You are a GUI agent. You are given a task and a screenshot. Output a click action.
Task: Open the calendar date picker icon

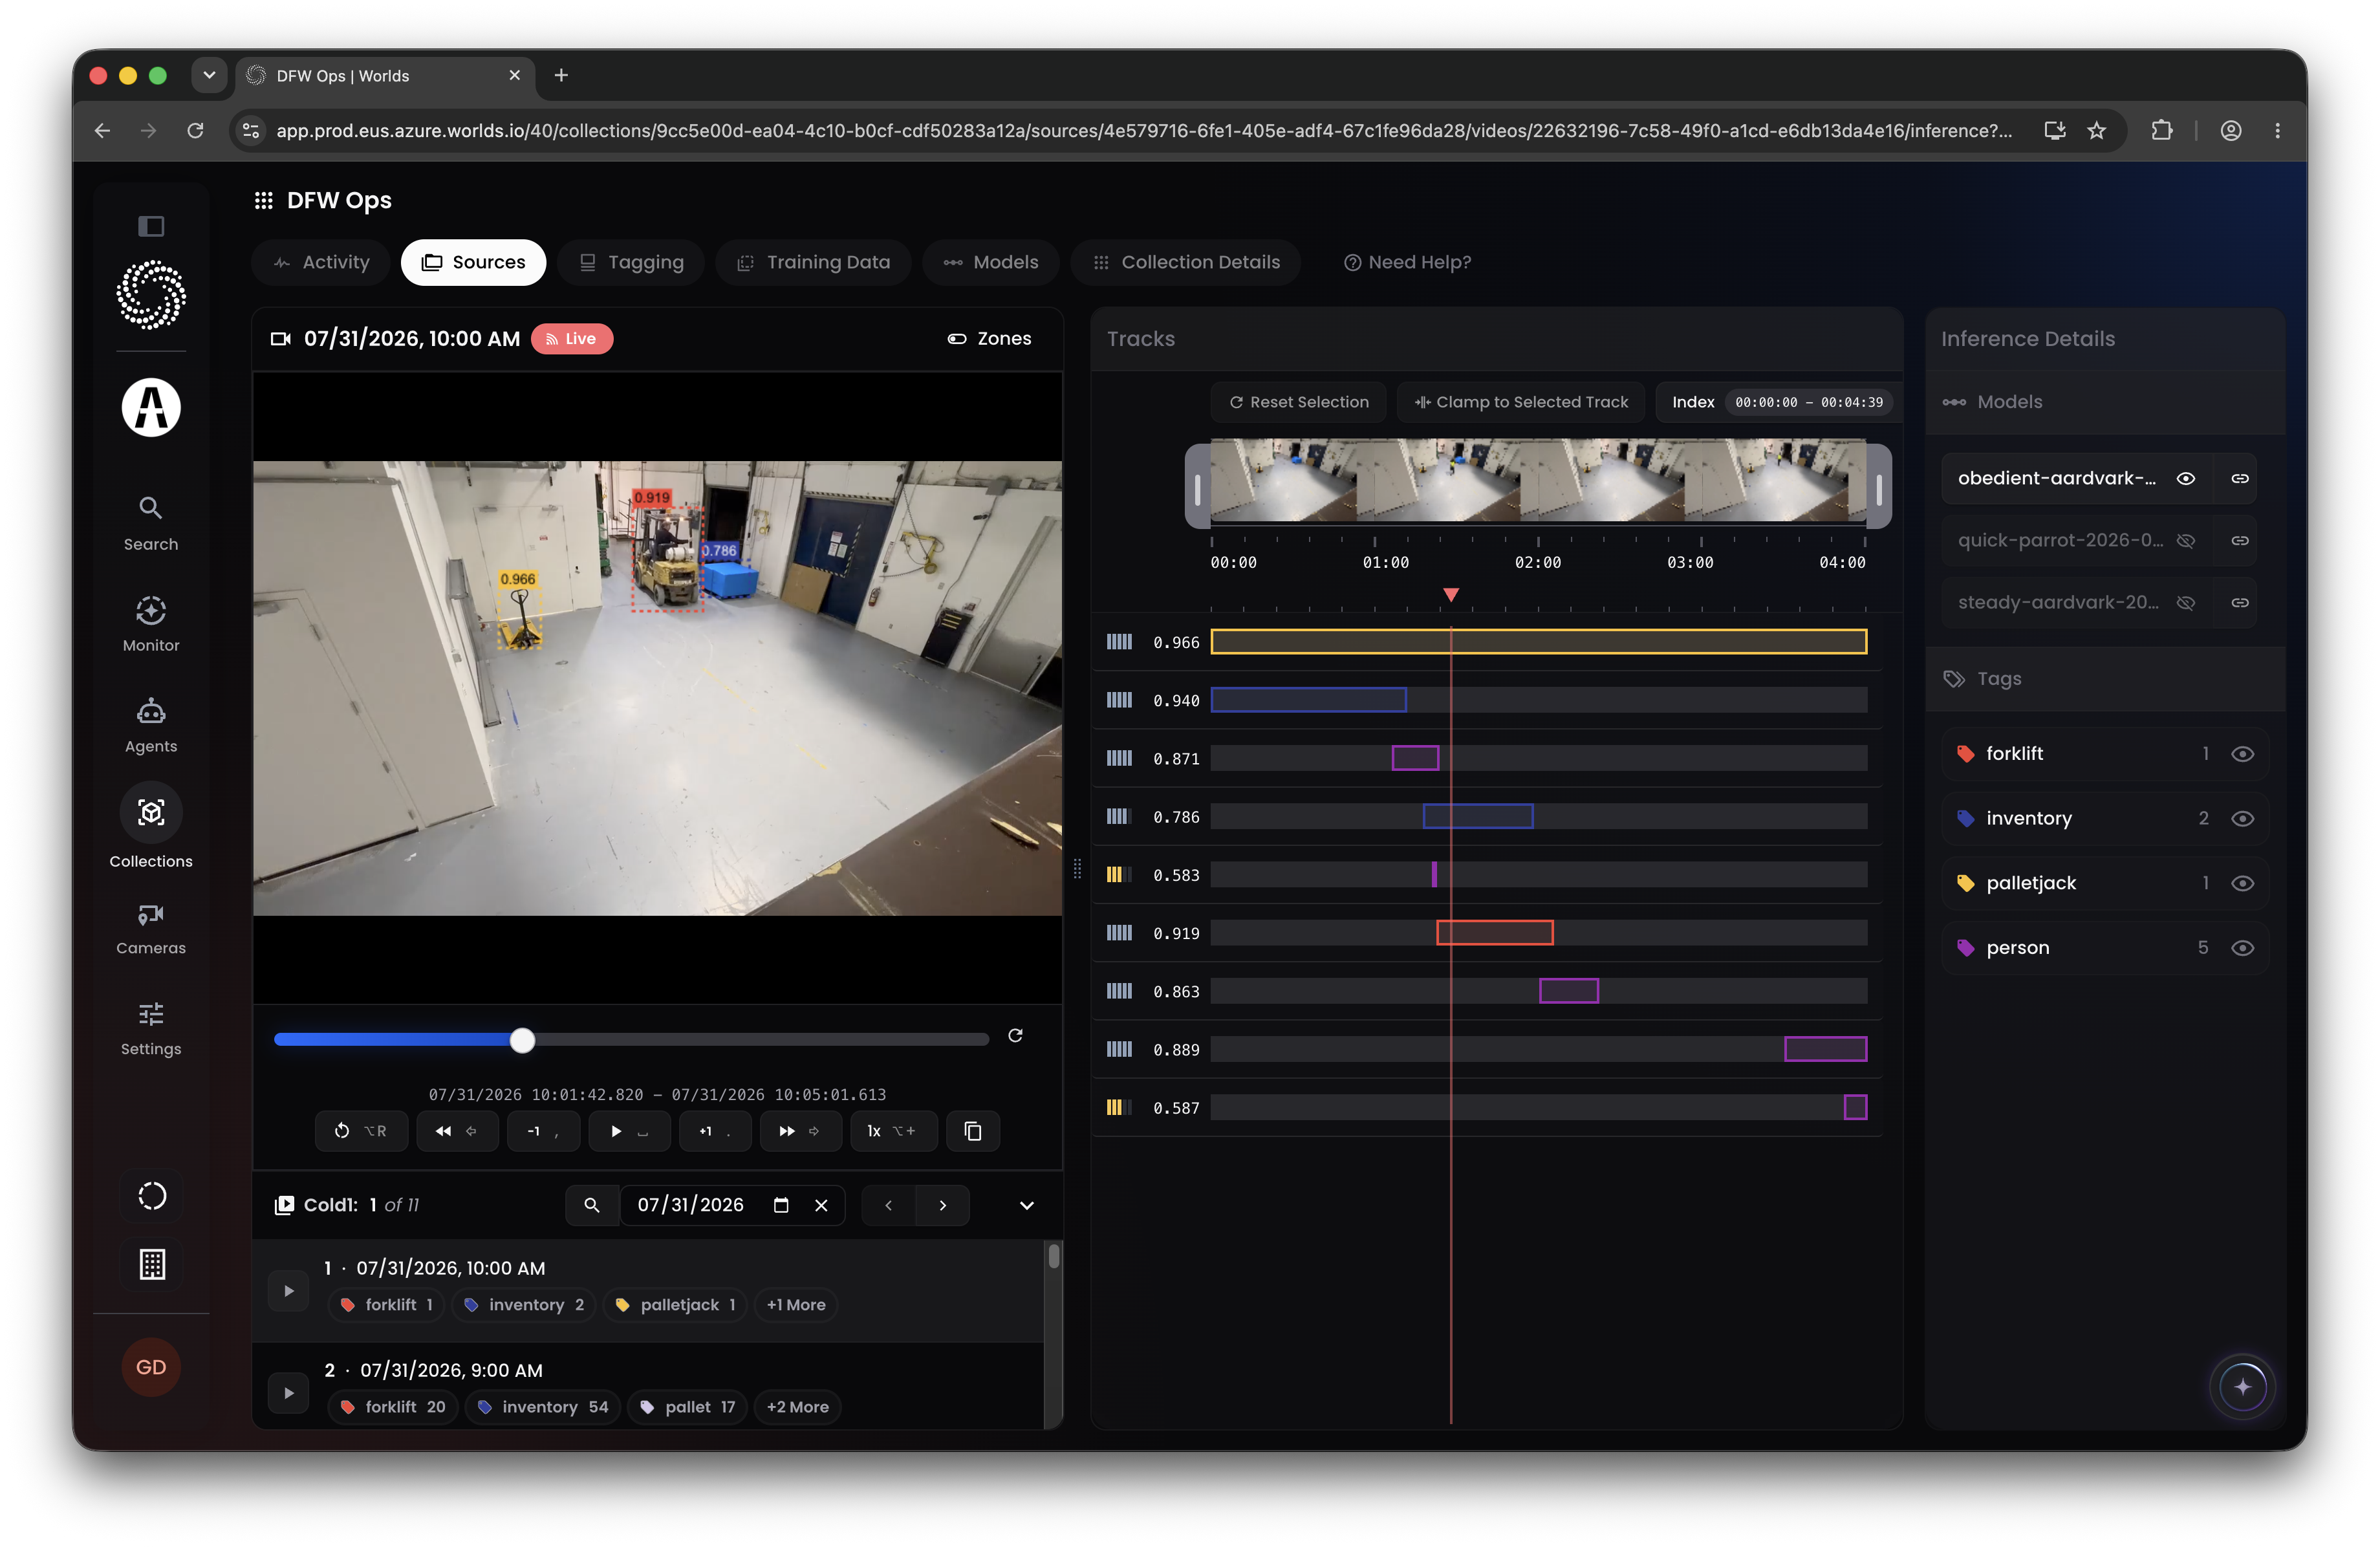pyautogui.click(x=781, y=1205)
